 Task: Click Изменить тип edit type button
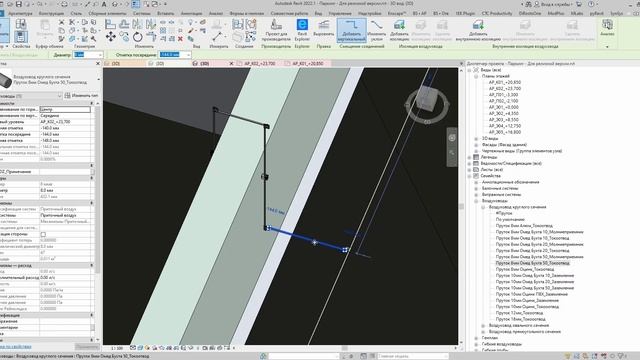81,96
